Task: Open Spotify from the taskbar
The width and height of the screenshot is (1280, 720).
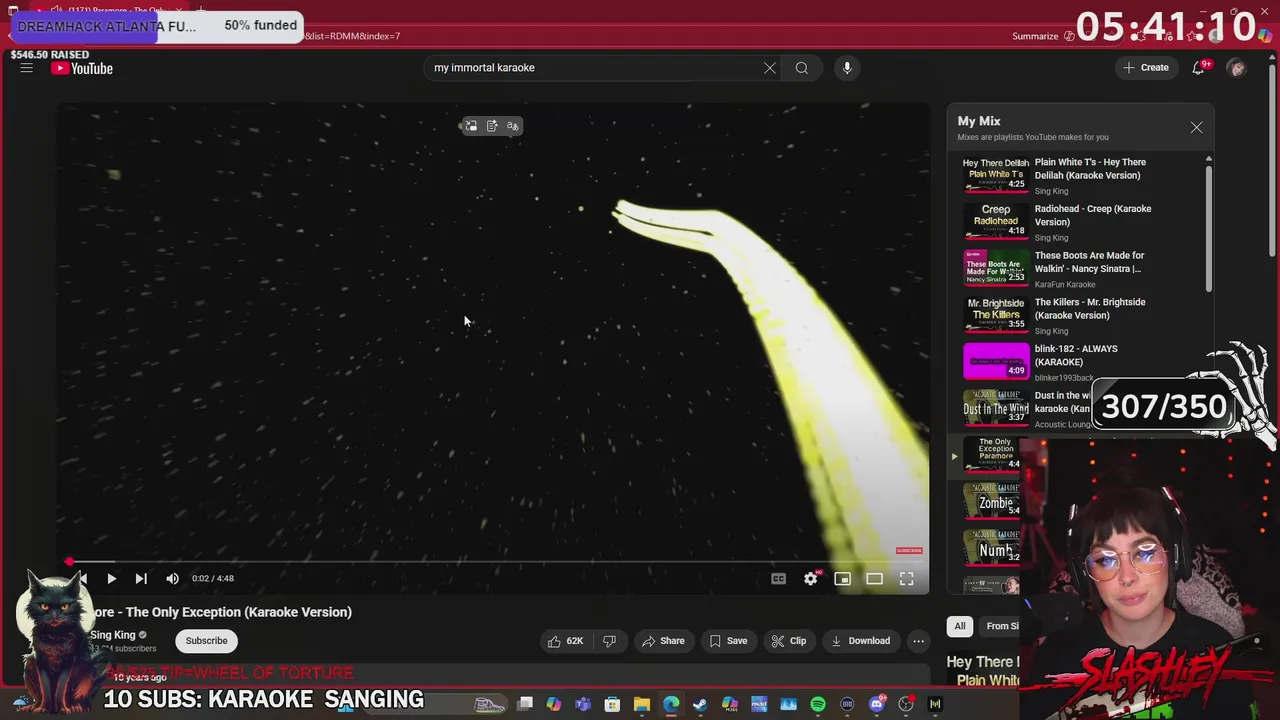Action: coord(818,704)
